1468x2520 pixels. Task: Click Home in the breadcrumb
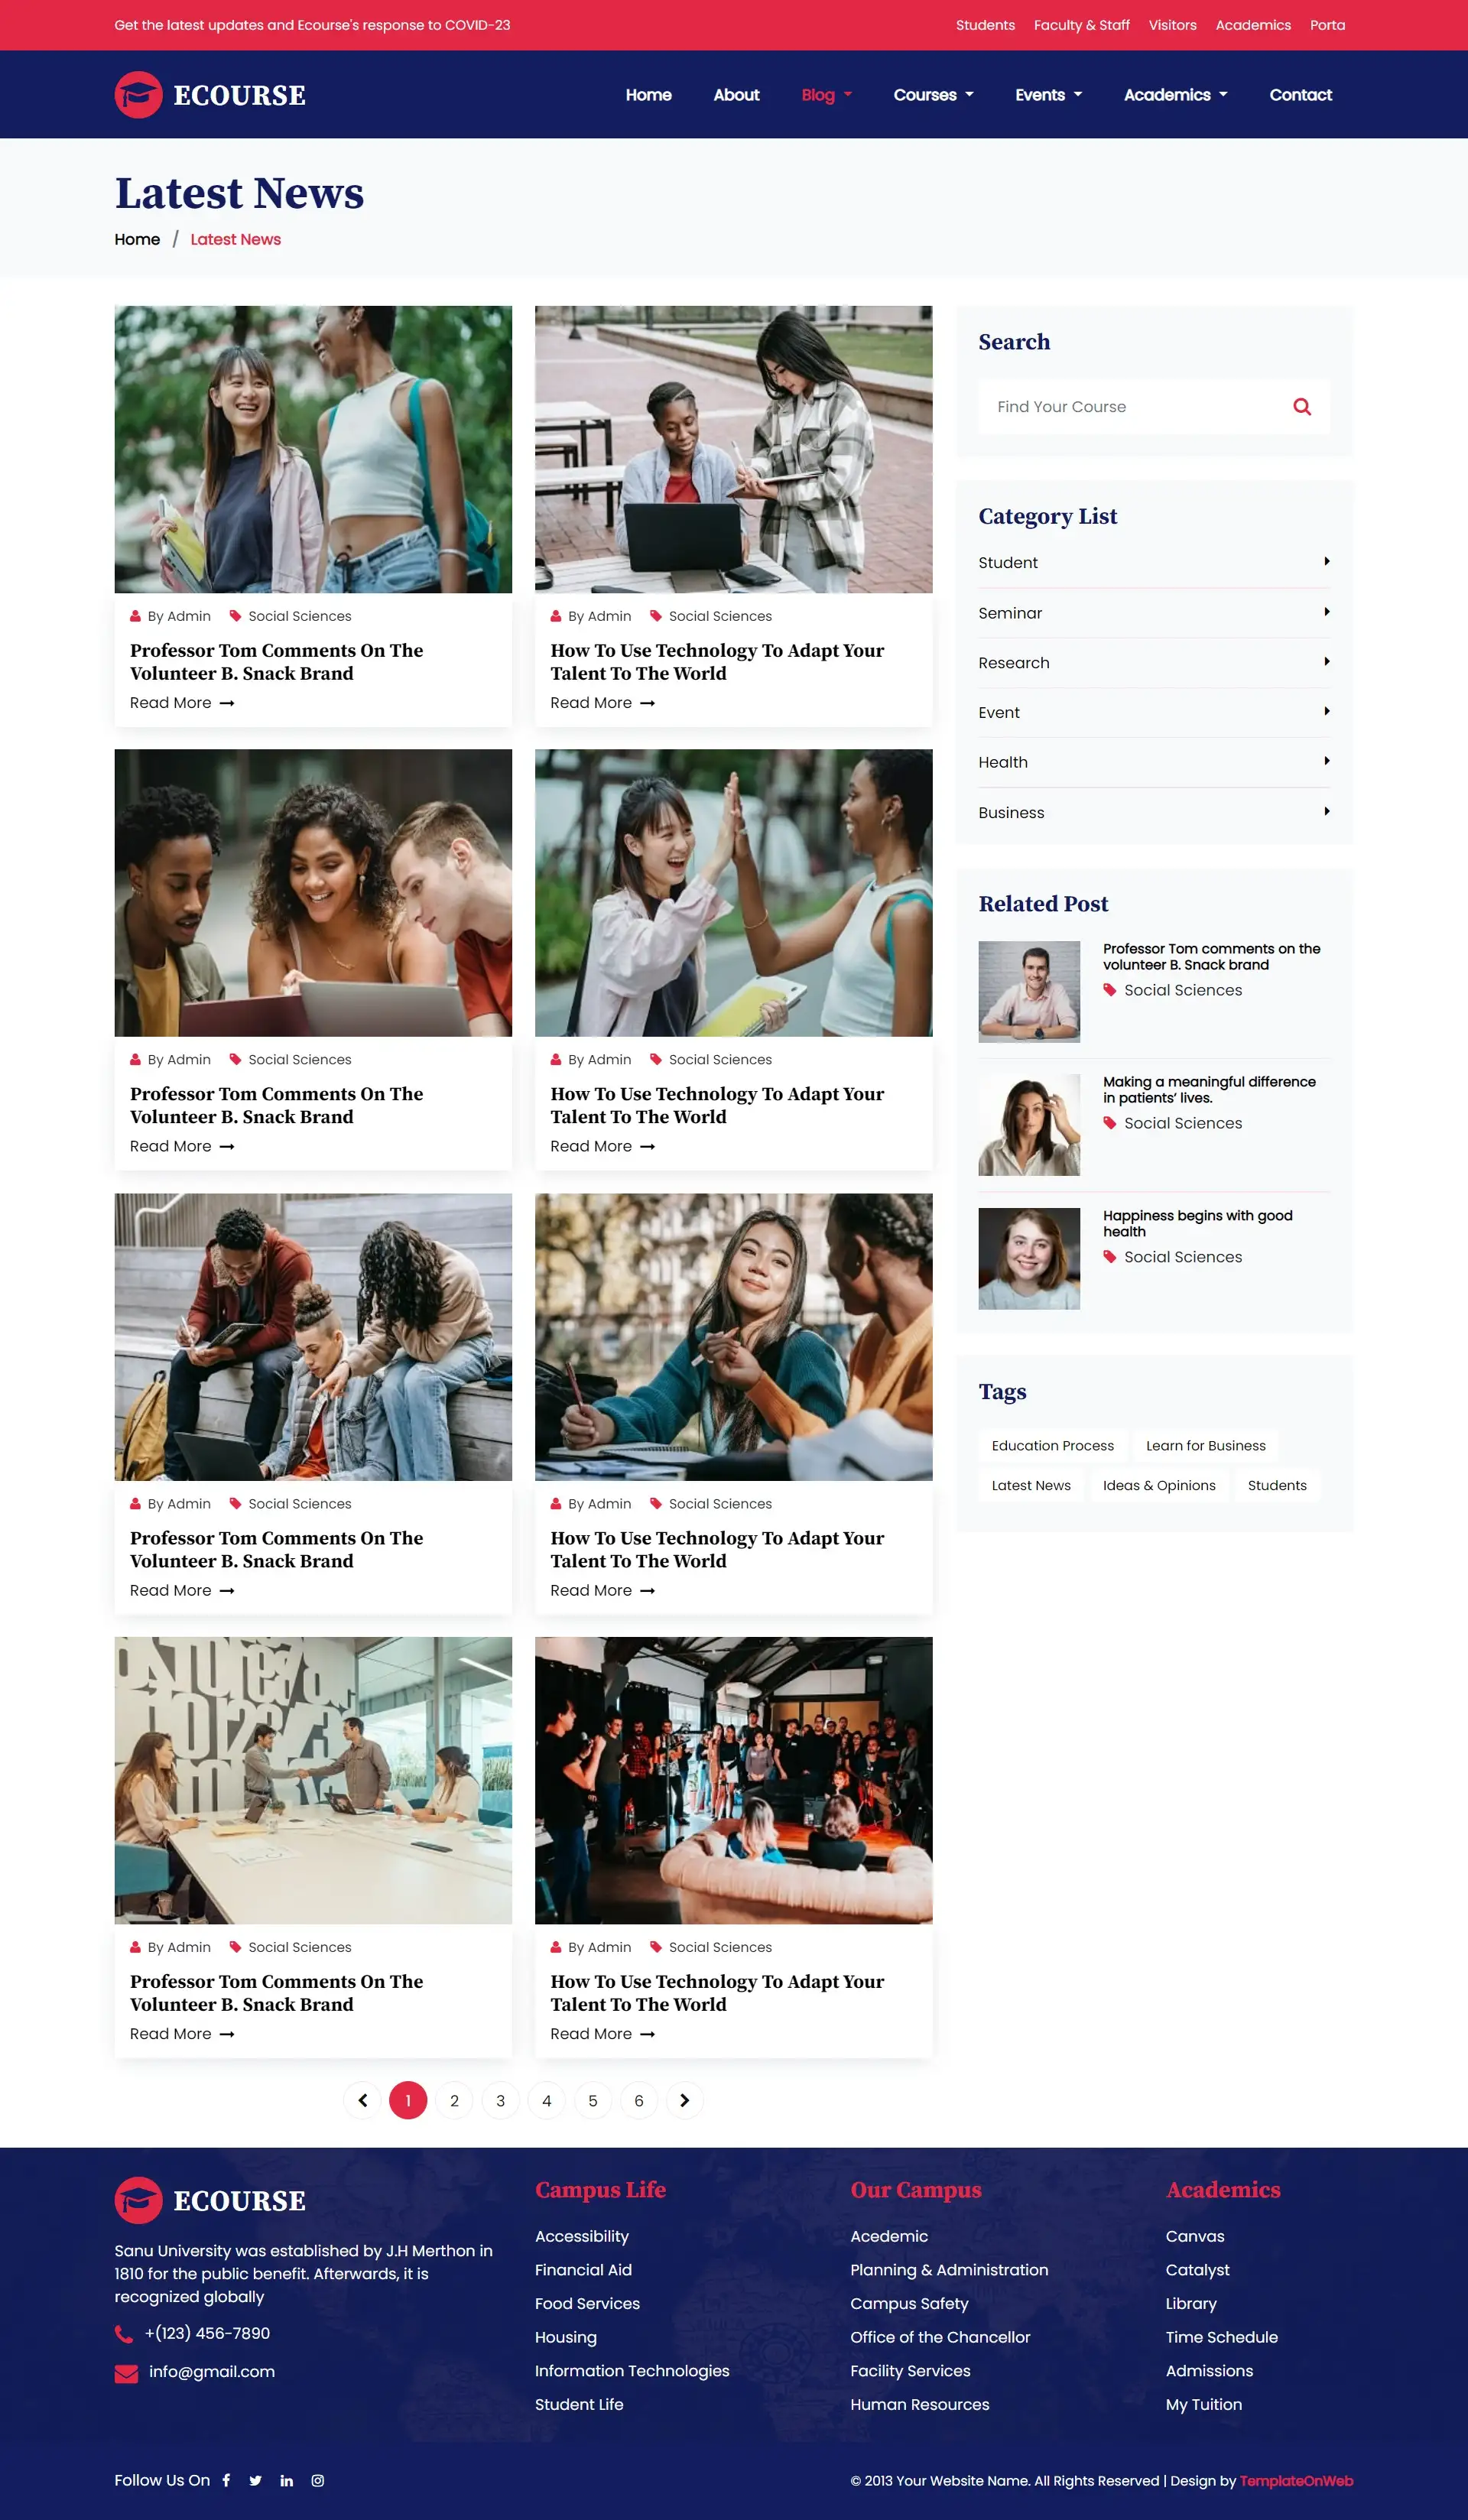tap(137, 240)
